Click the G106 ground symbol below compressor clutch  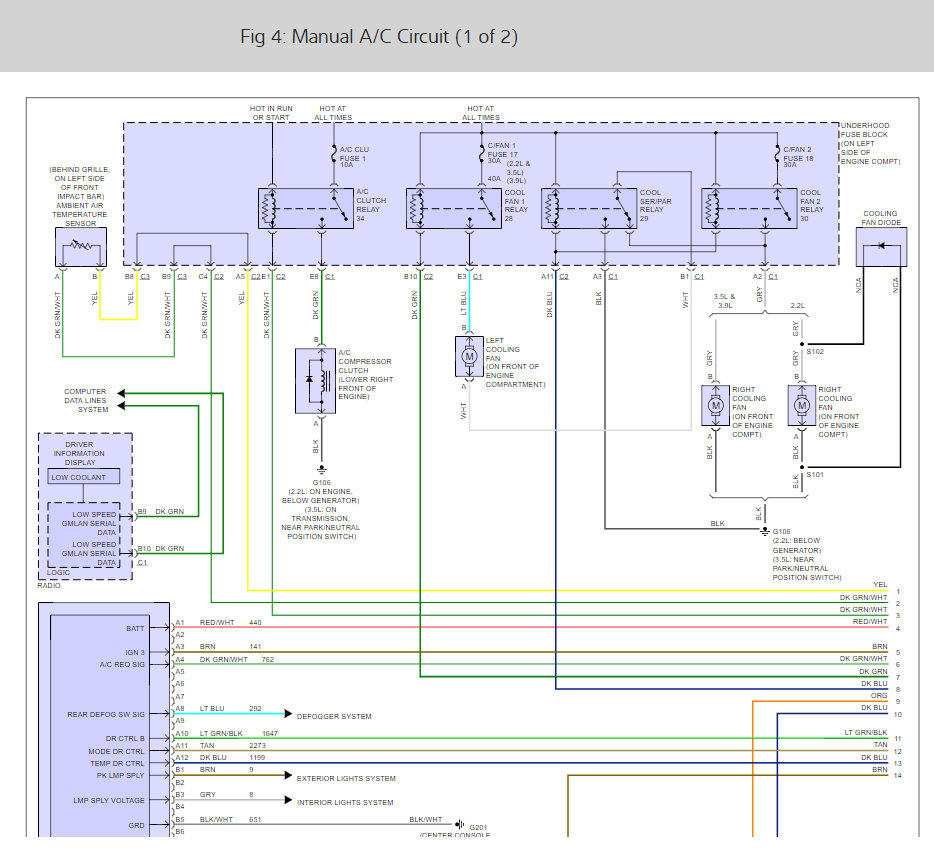tap(322, 470)
